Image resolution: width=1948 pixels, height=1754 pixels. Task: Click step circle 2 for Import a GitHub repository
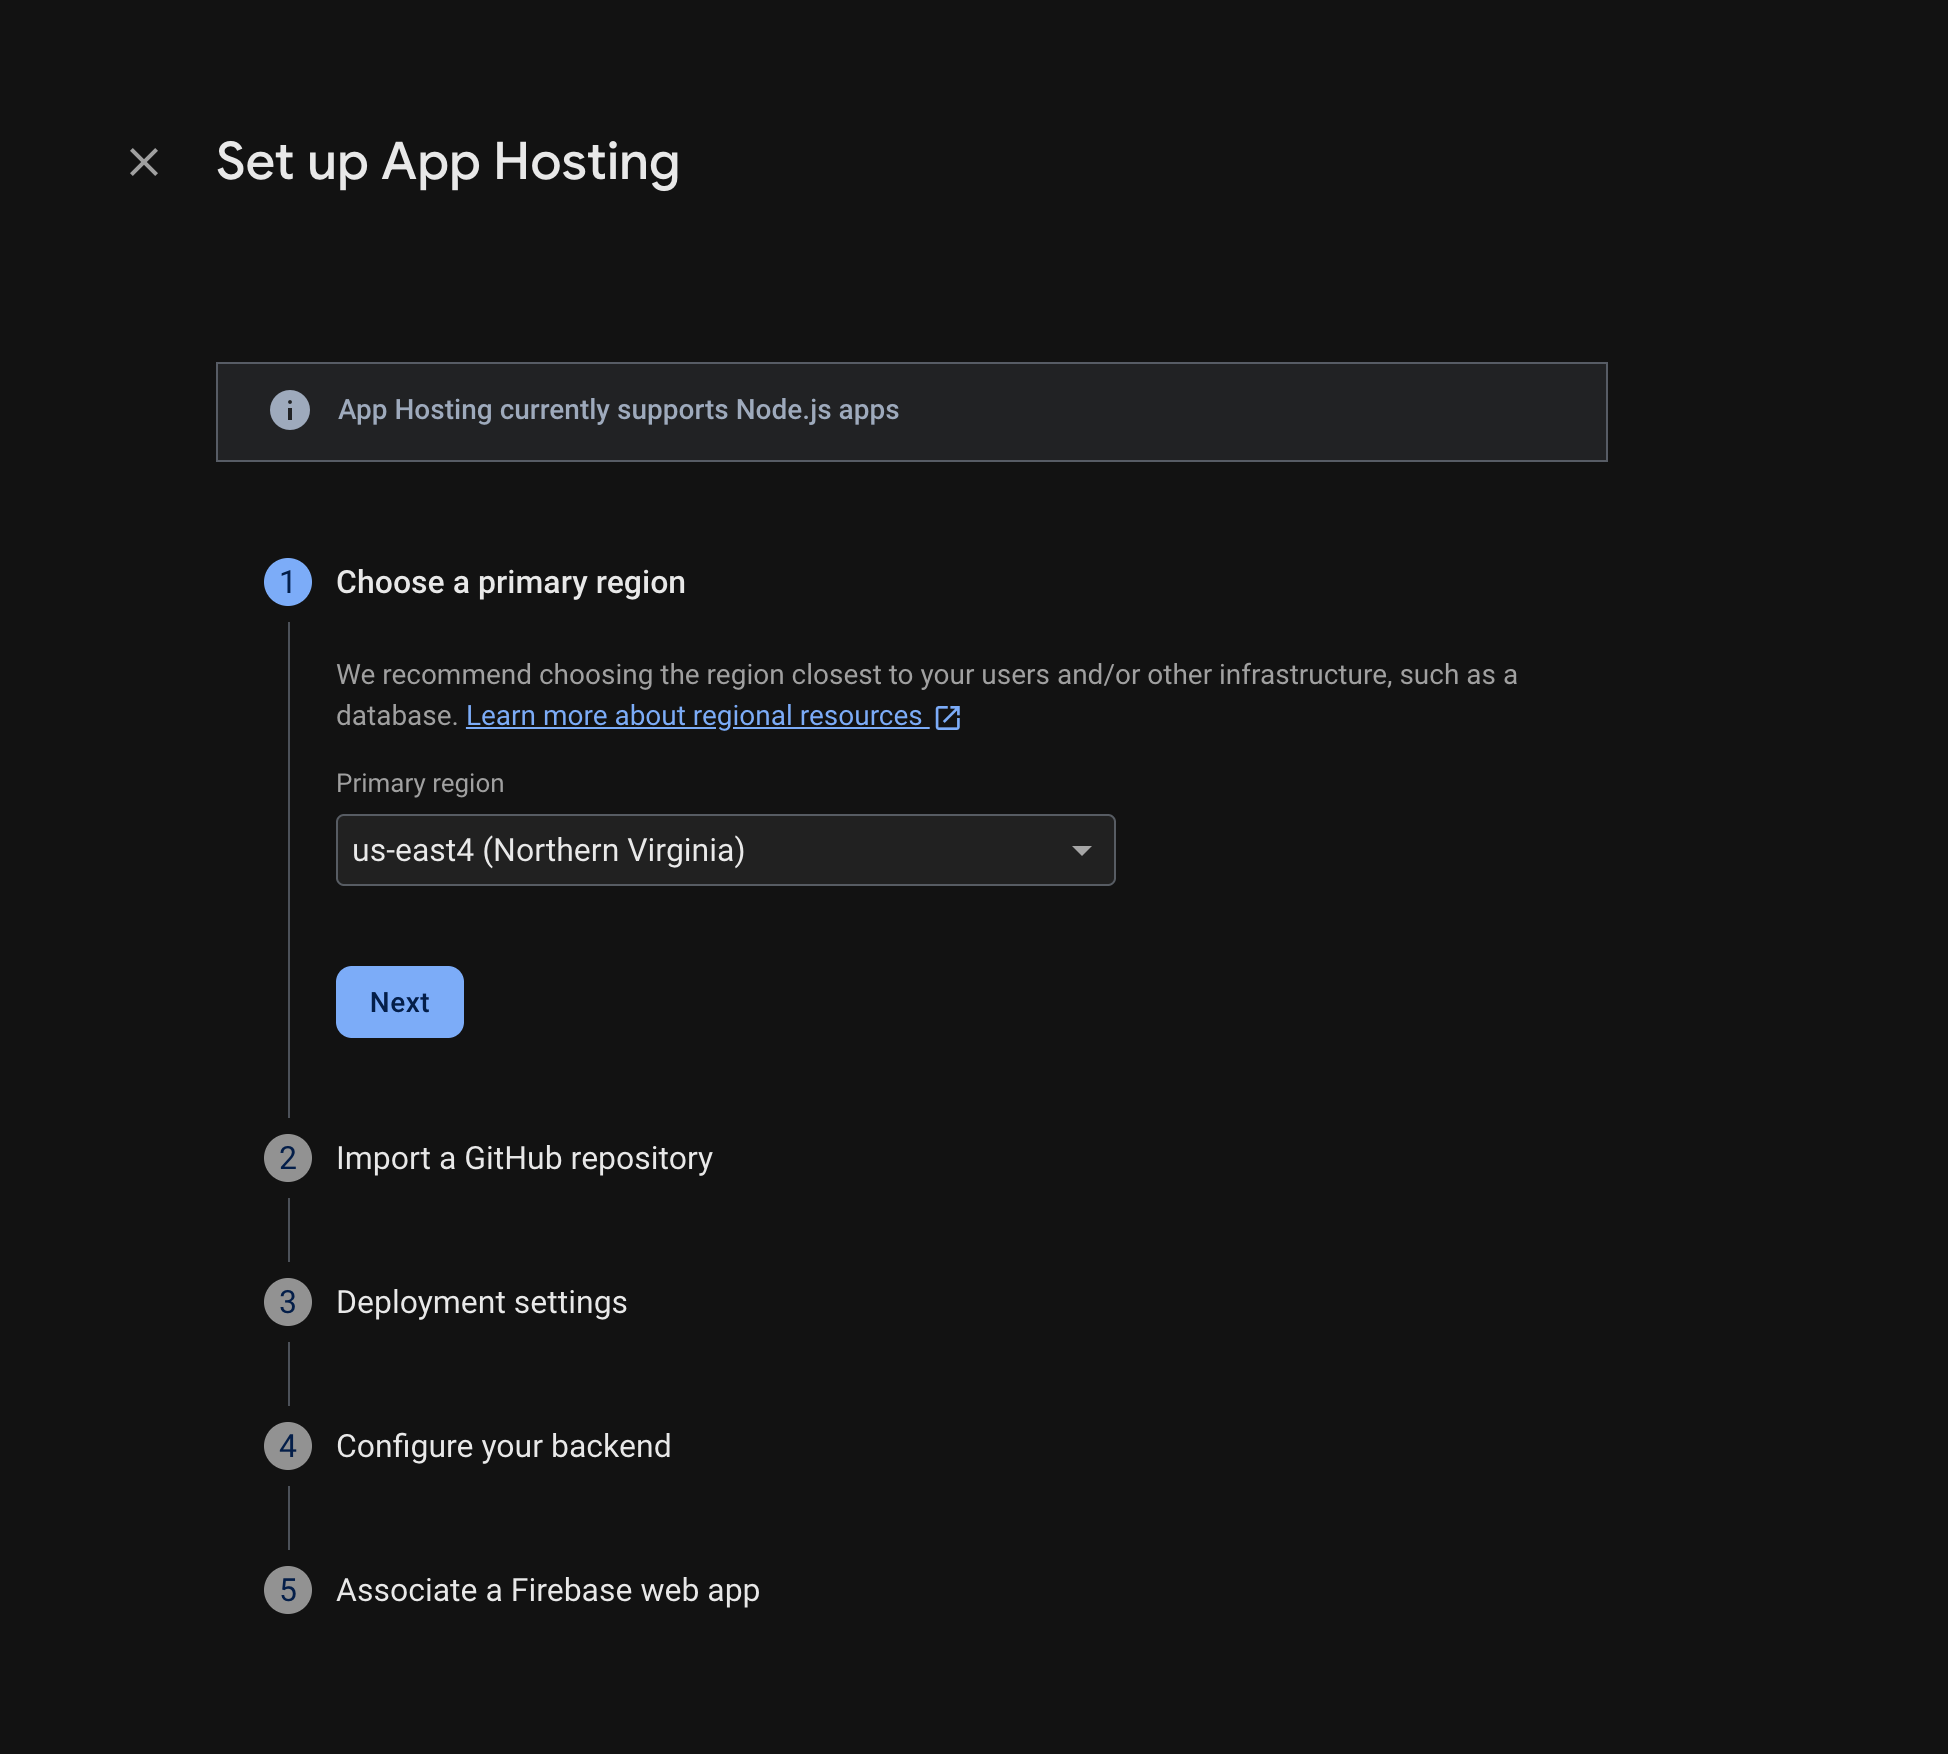289,1158
